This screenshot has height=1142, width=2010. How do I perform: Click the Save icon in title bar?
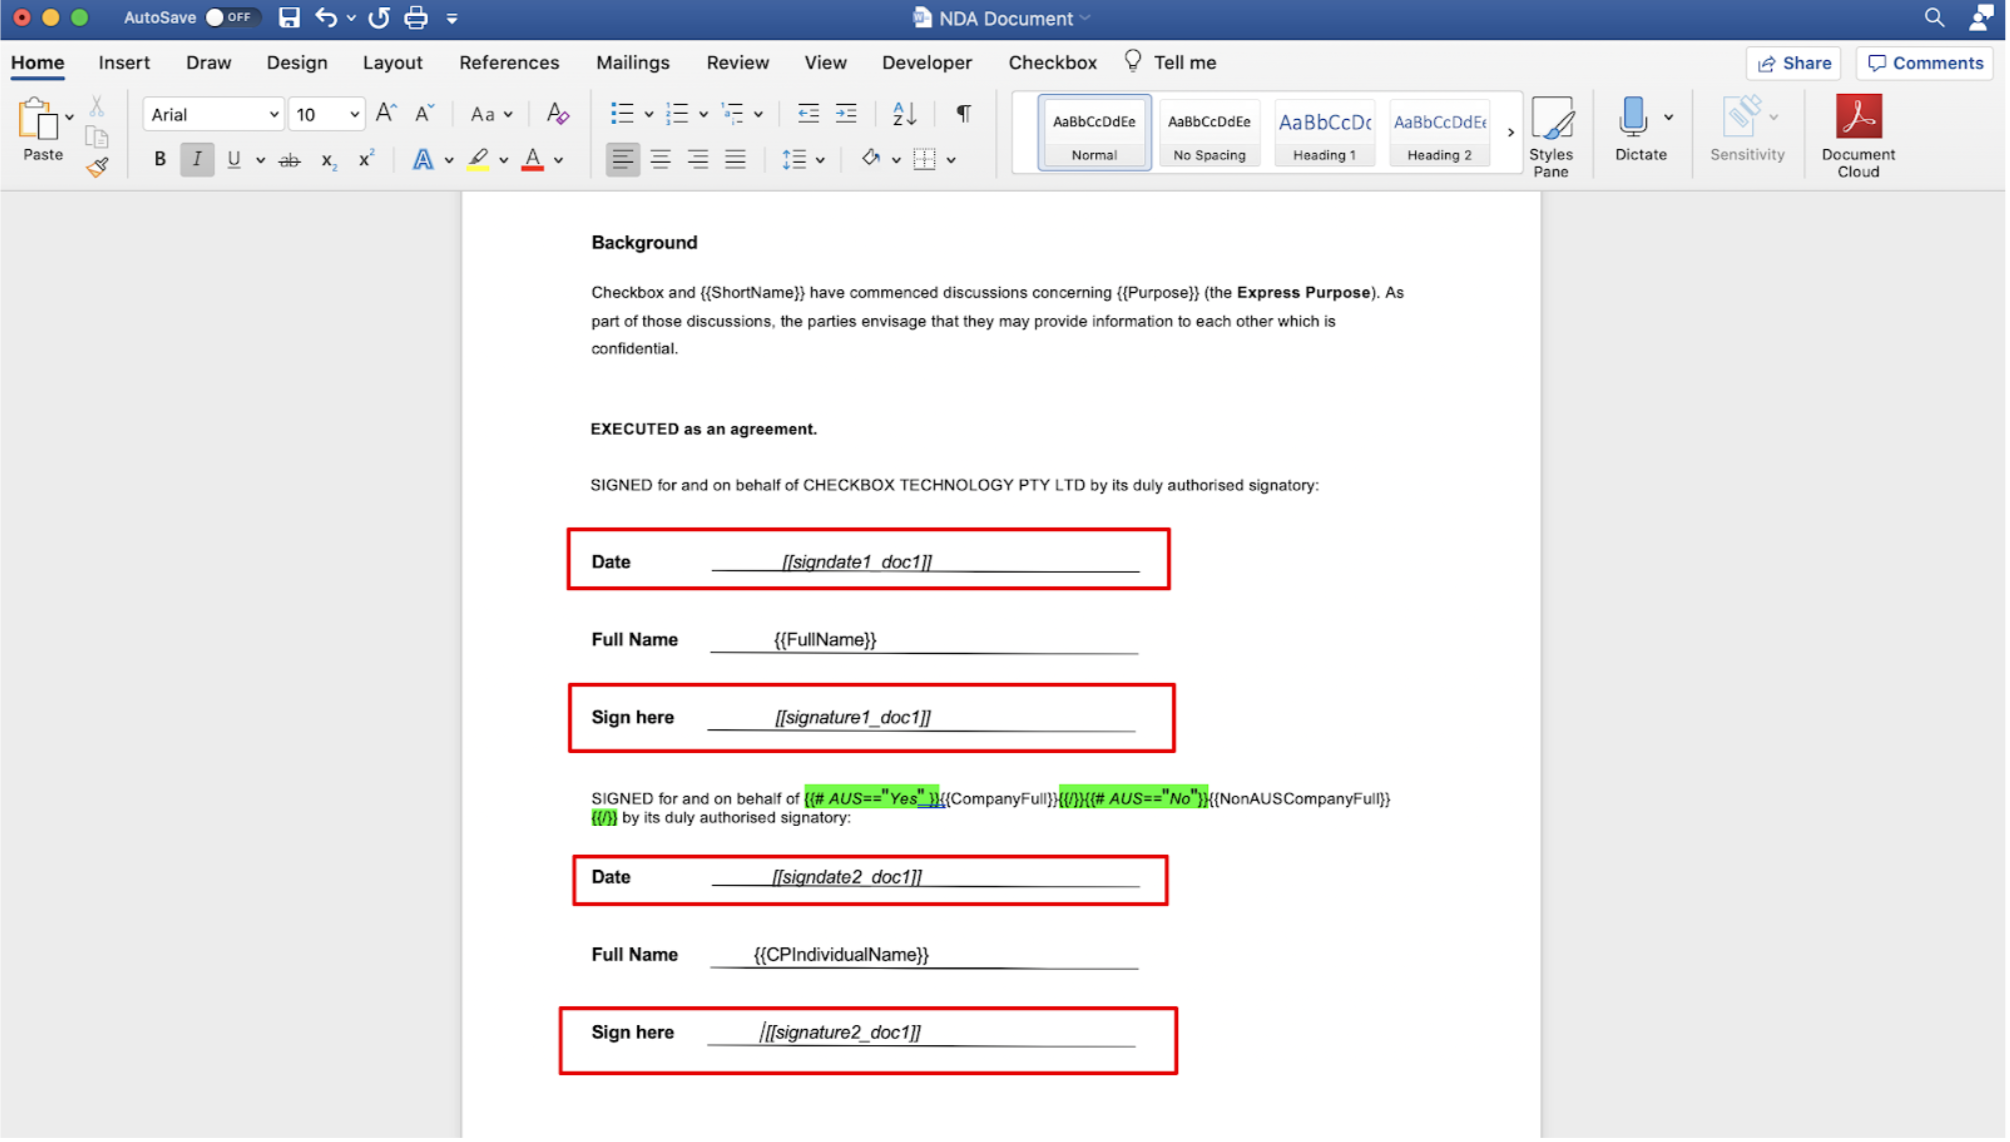click(x=289, y=17)
